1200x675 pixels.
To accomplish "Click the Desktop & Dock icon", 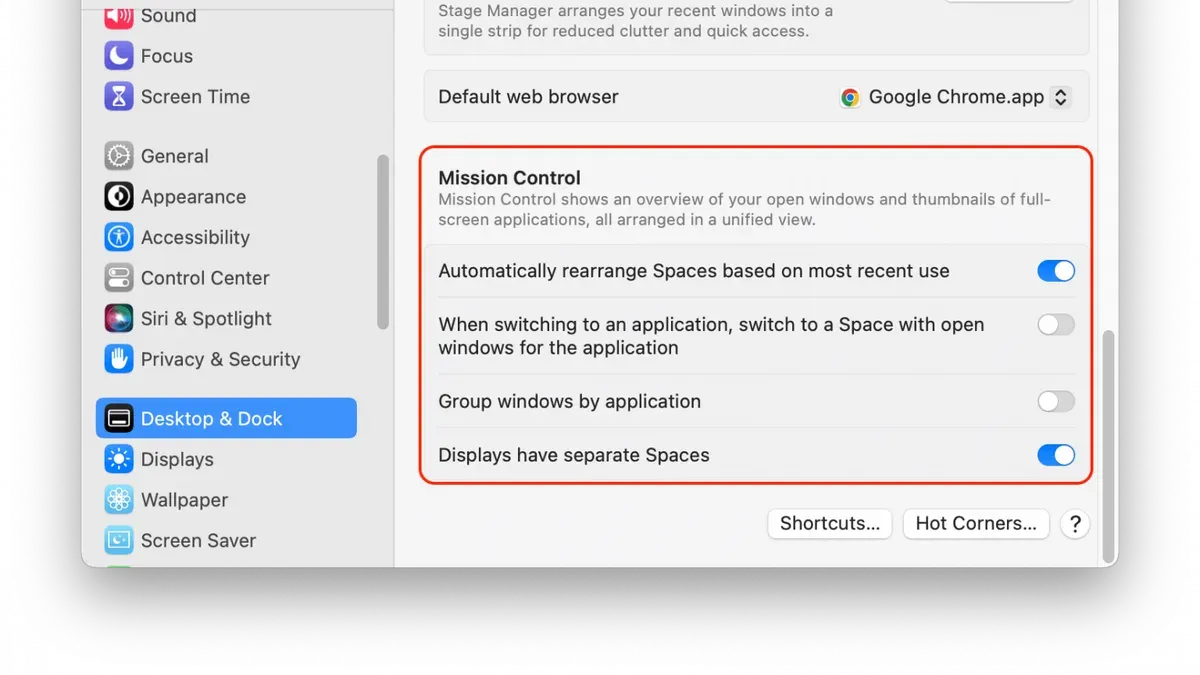I will (119, 418).
